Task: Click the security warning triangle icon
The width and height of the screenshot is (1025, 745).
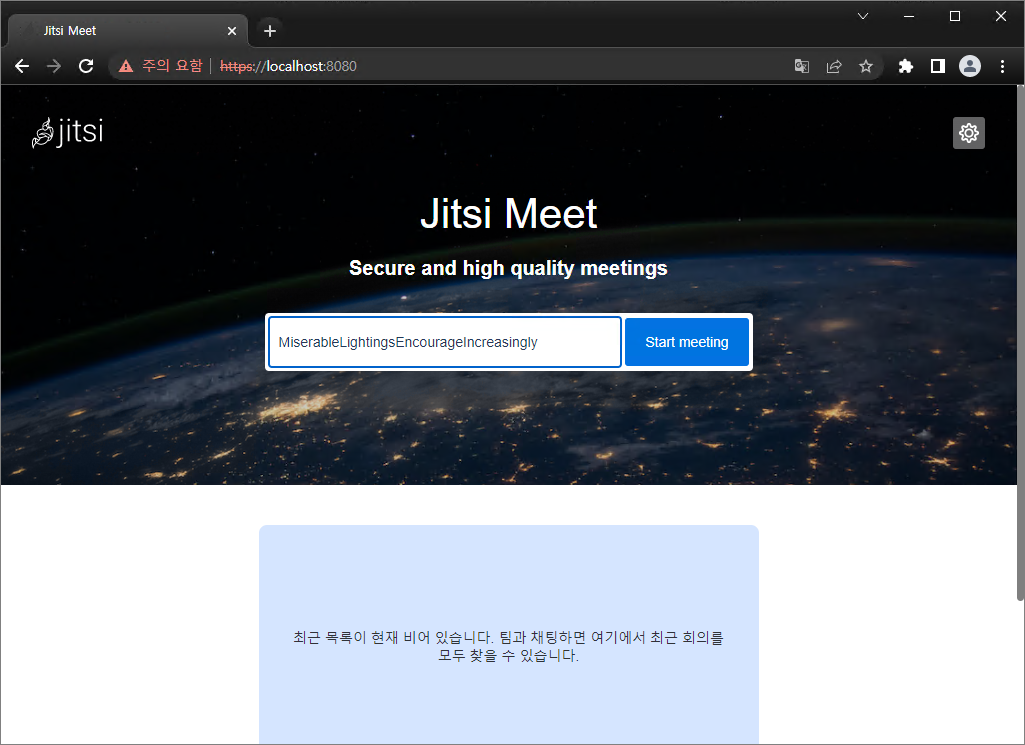Action: (x=126, y=66)
